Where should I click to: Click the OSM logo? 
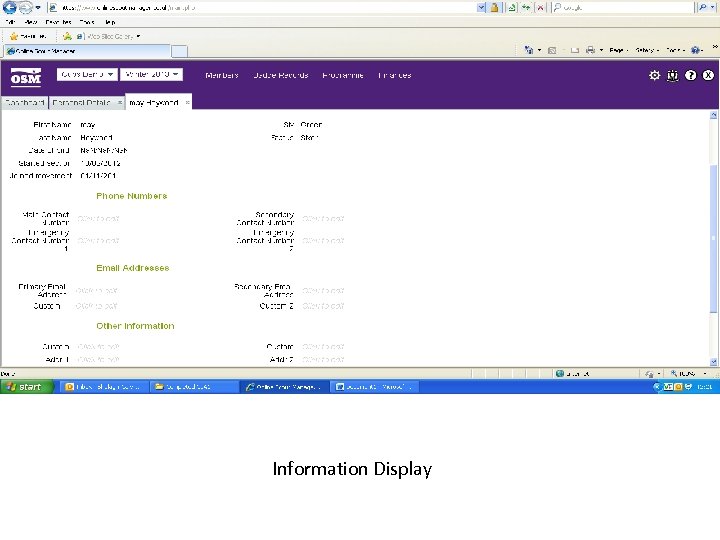[26, 77]
